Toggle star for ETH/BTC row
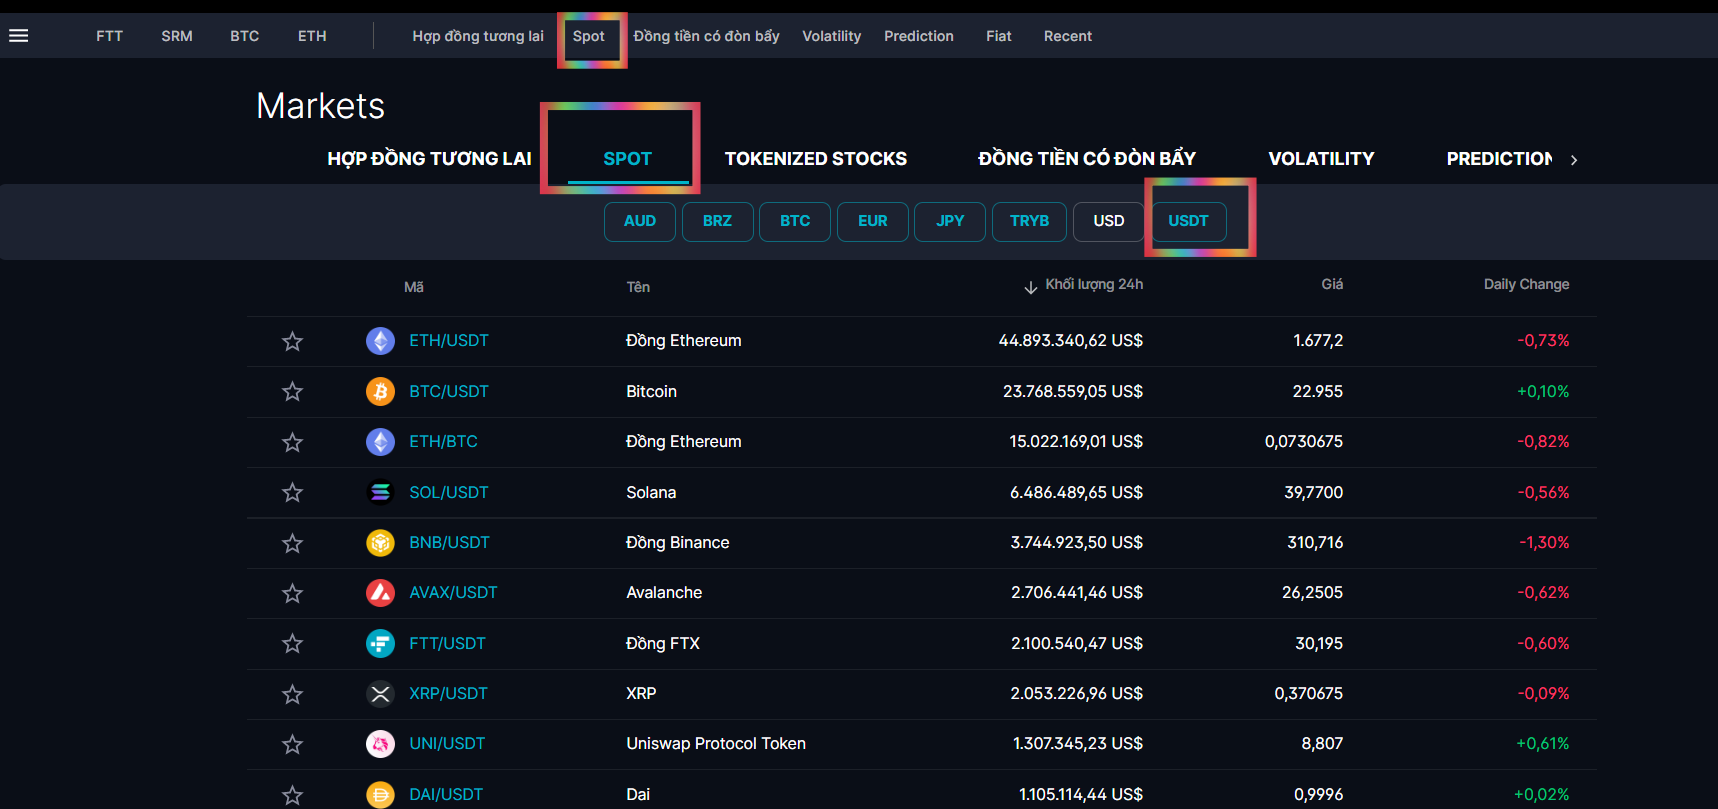 292,442
